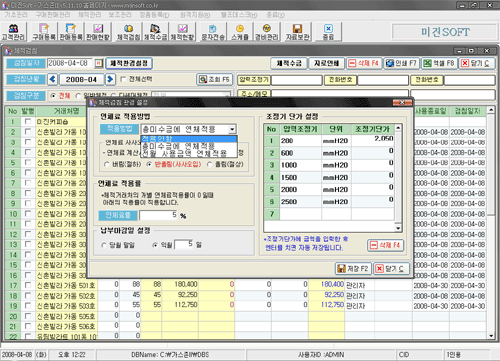Go to next month with the right arrow

click(110, 79)
